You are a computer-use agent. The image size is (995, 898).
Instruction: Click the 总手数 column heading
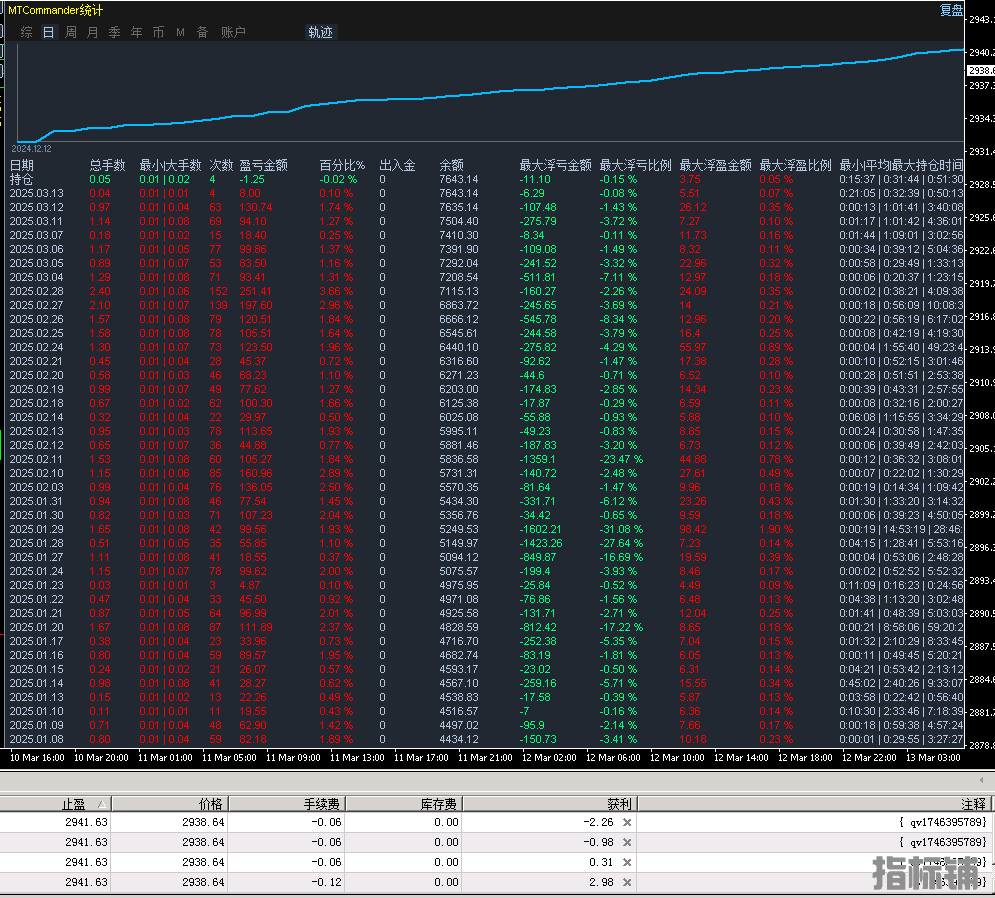[x=107, y=166]
